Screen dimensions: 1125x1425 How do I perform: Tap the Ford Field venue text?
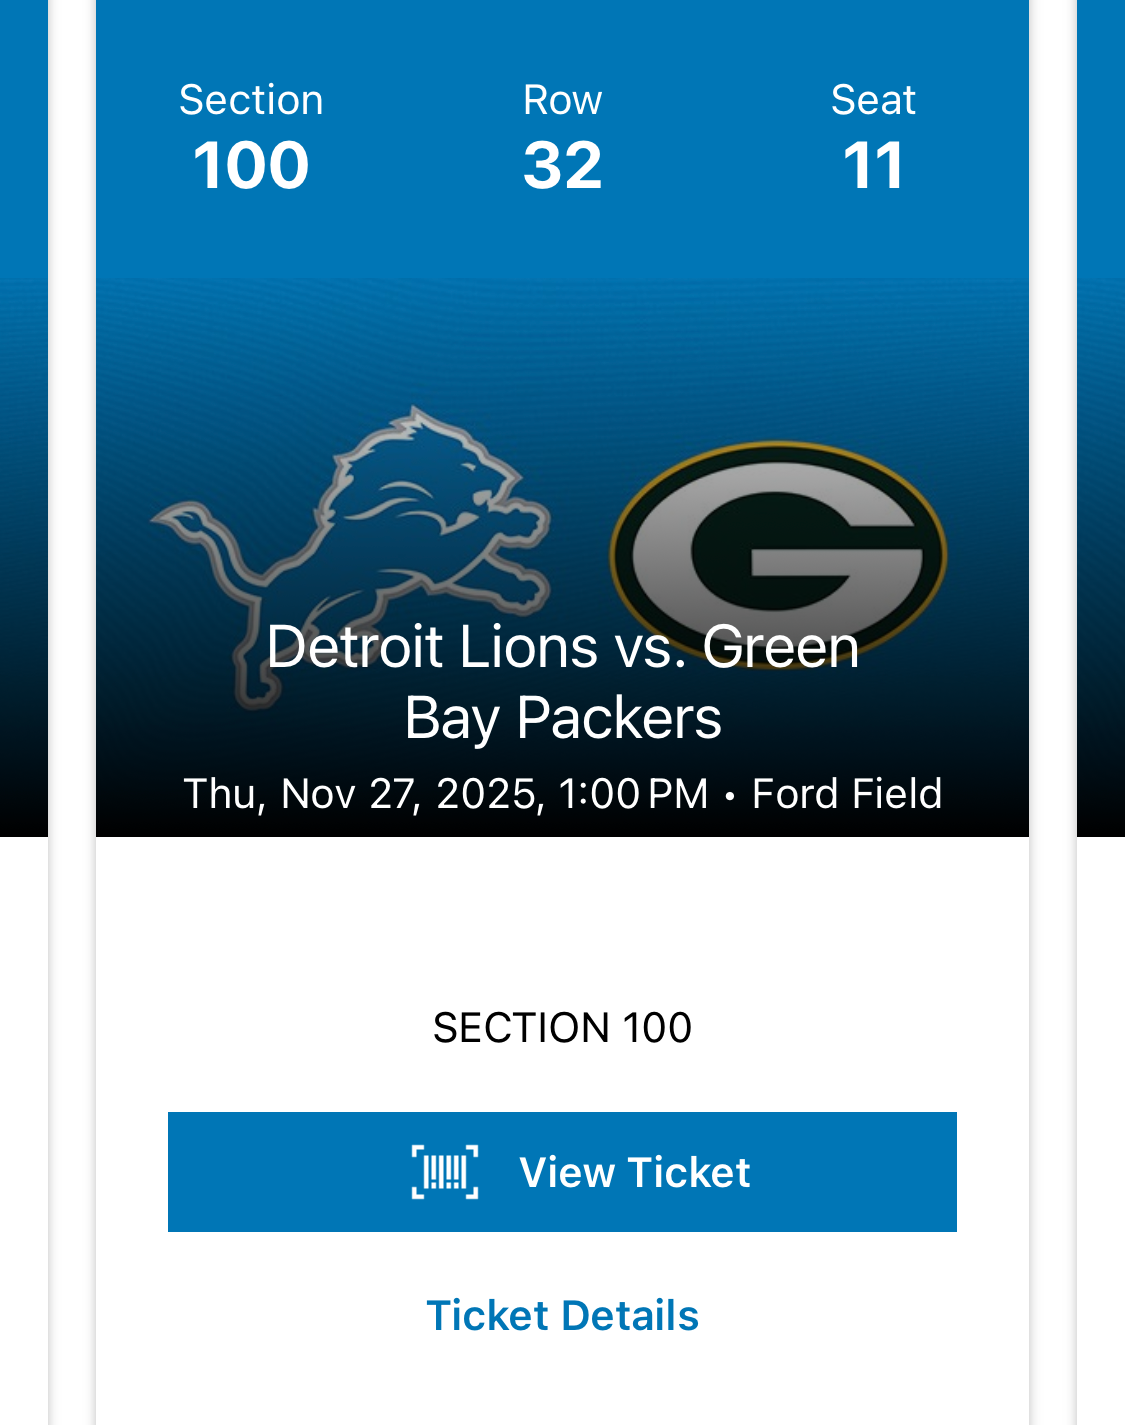[846, 794]
